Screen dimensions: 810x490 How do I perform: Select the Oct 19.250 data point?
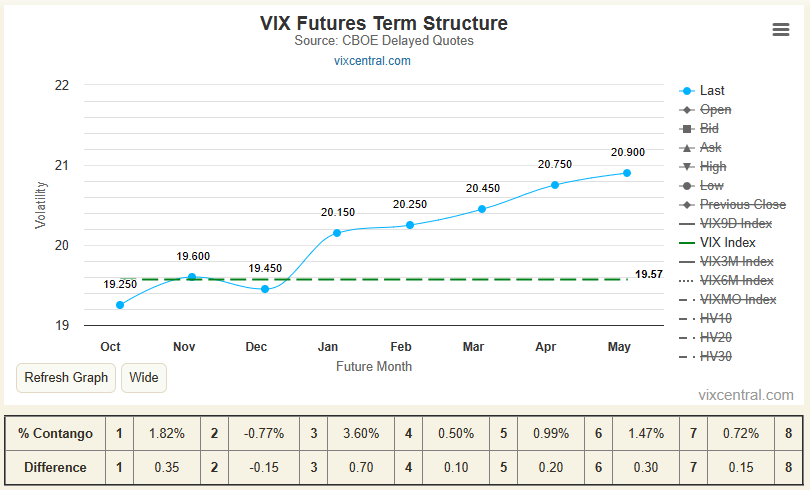click(x=120, y=305)
